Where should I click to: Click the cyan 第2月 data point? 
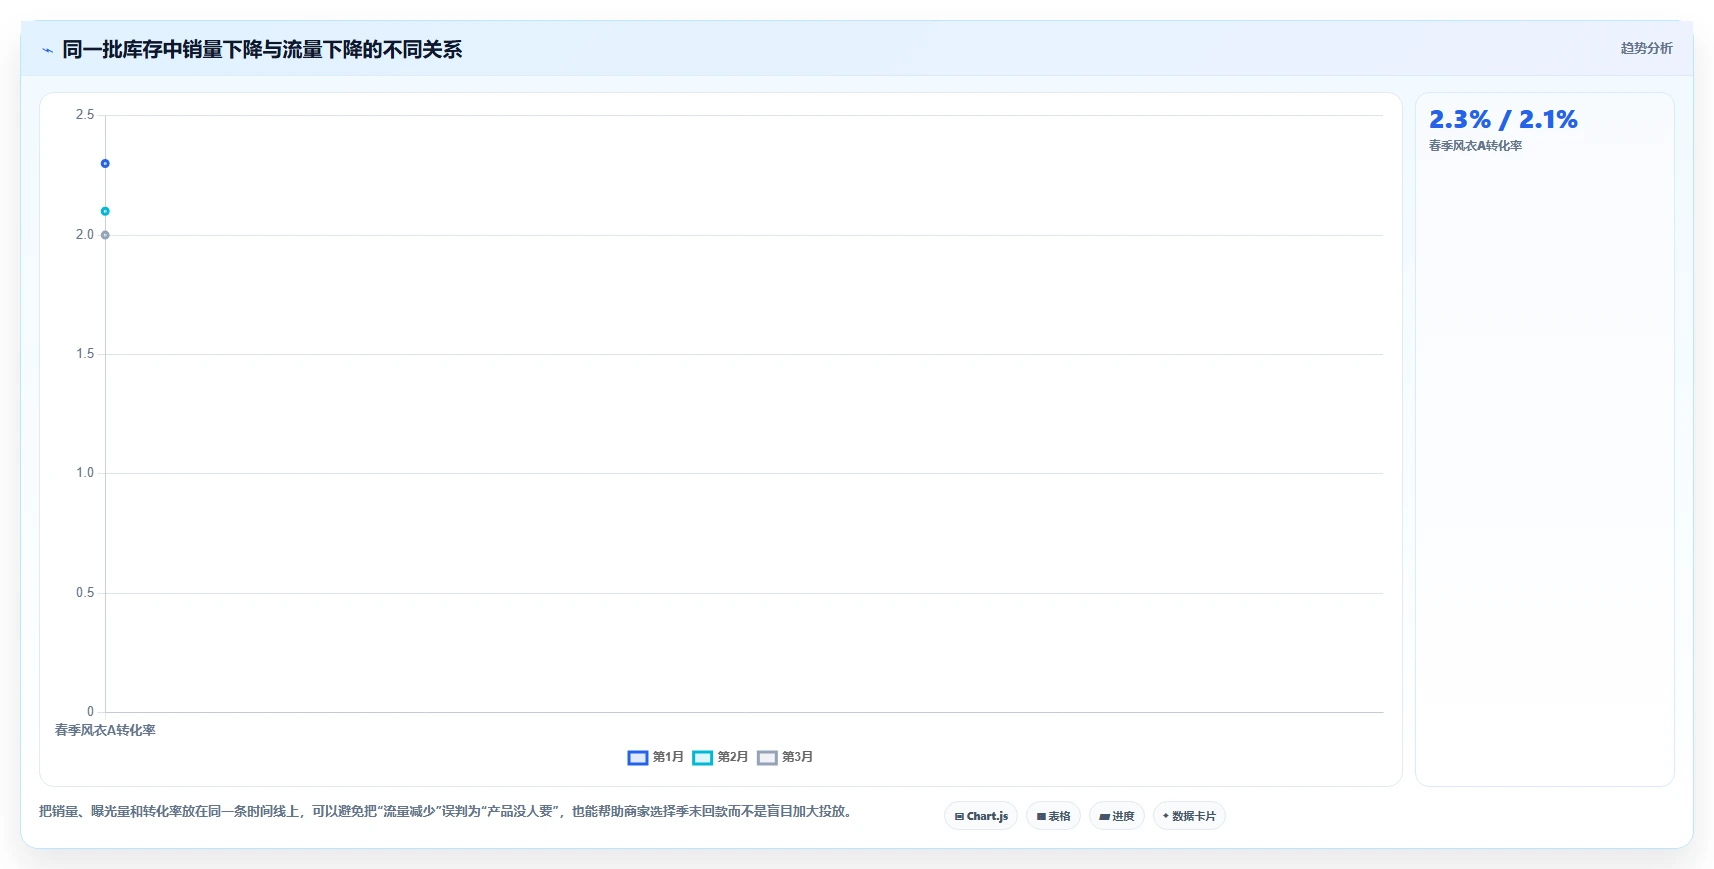(105, 211)
